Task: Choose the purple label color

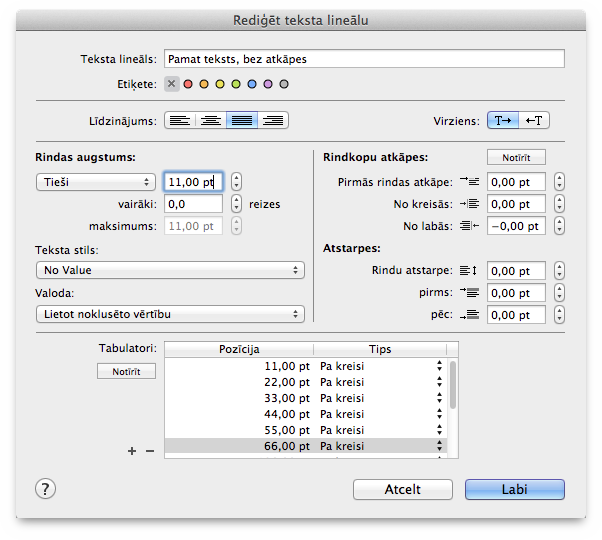Action: click(x=268, y=84)
